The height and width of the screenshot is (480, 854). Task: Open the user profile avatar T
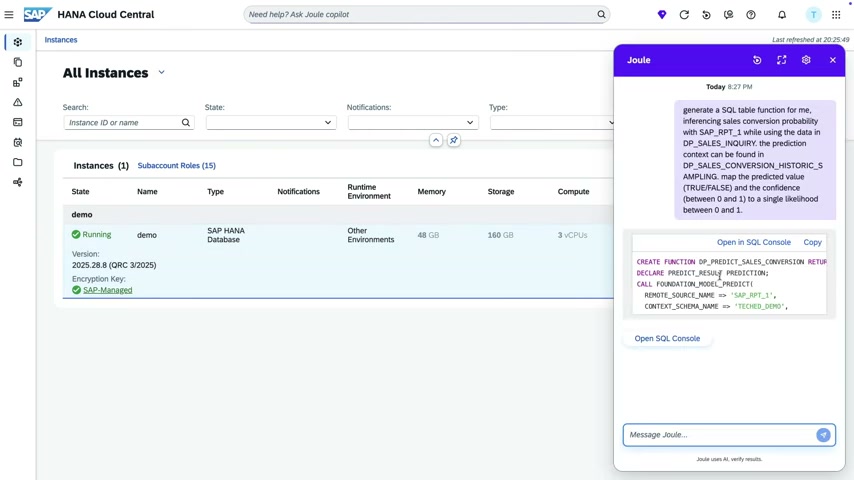point(813,15)
